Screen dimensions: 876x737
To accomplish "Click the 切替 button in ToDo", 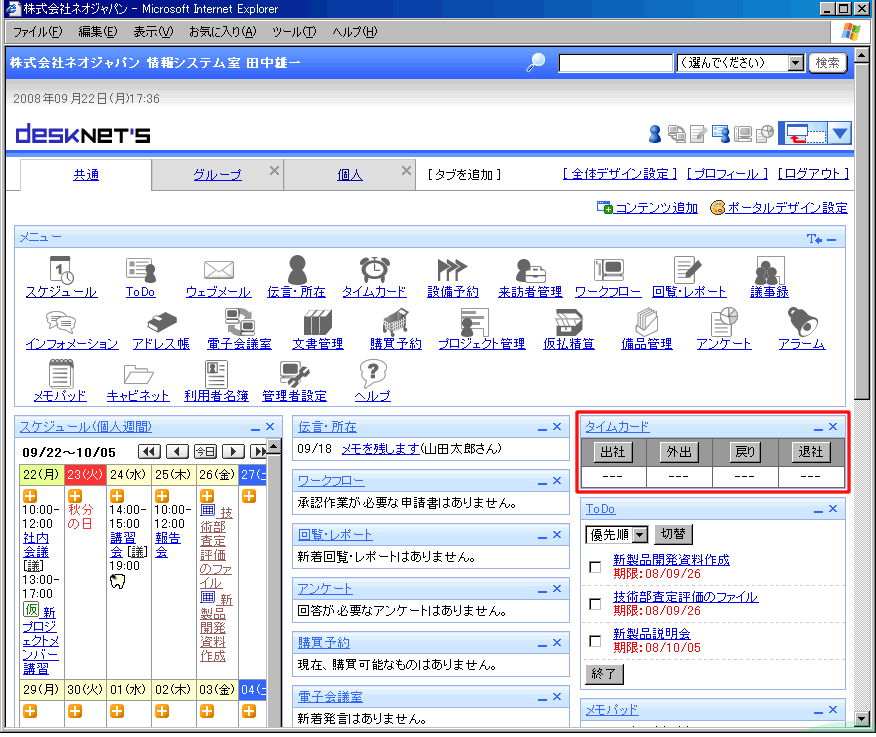I will point(673,534).
